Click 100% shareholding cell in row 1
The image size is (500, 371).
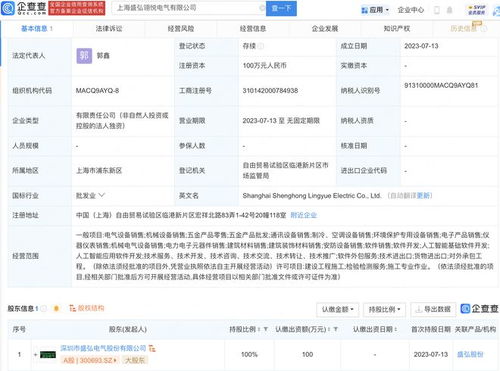[x=249, y=354]
